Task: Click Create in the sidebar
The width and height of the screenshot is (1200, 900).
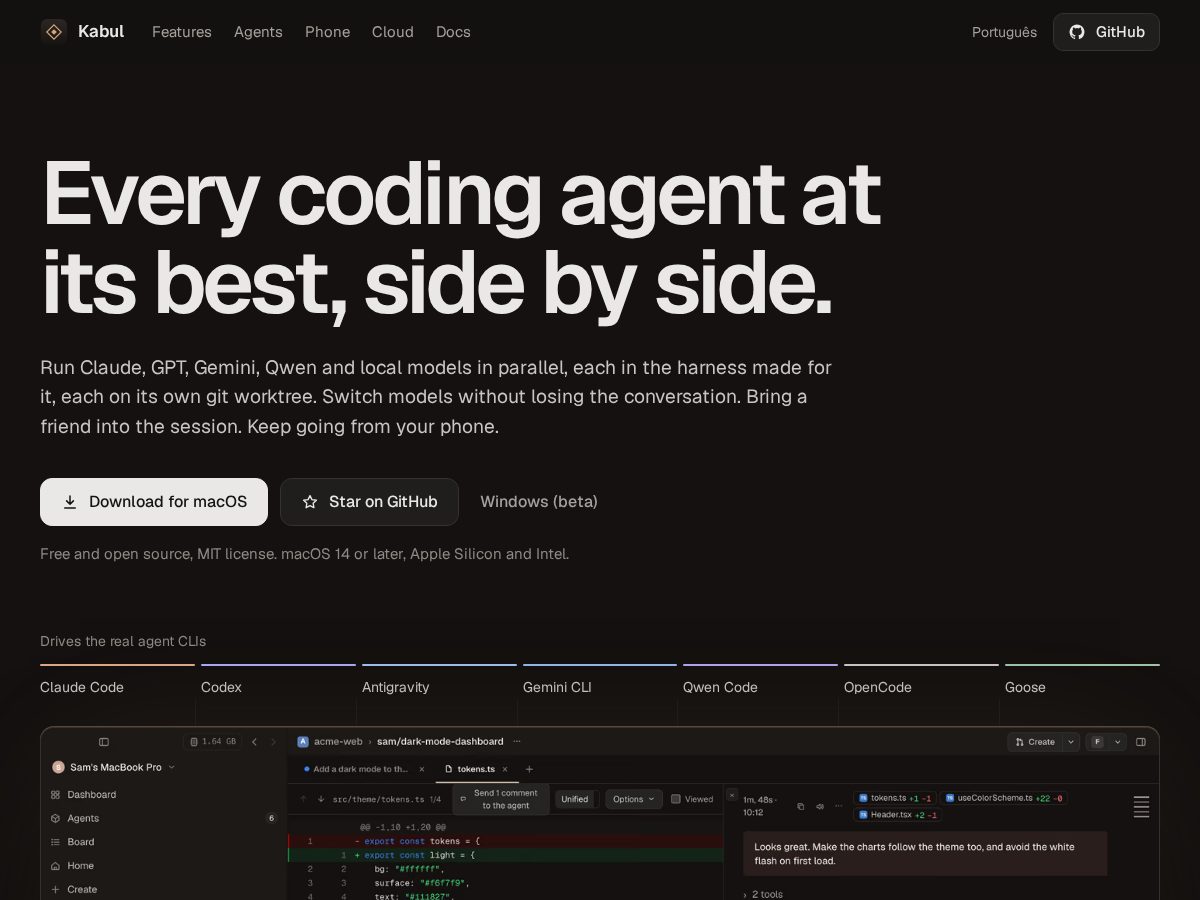Action: (164, 889)
